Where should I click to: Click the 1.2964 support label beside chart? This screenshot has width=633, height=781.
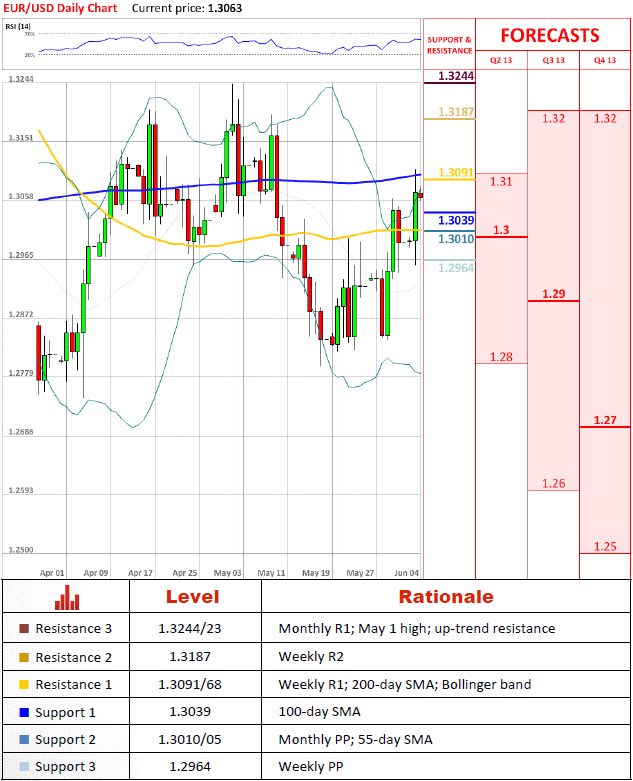(456, 268)
